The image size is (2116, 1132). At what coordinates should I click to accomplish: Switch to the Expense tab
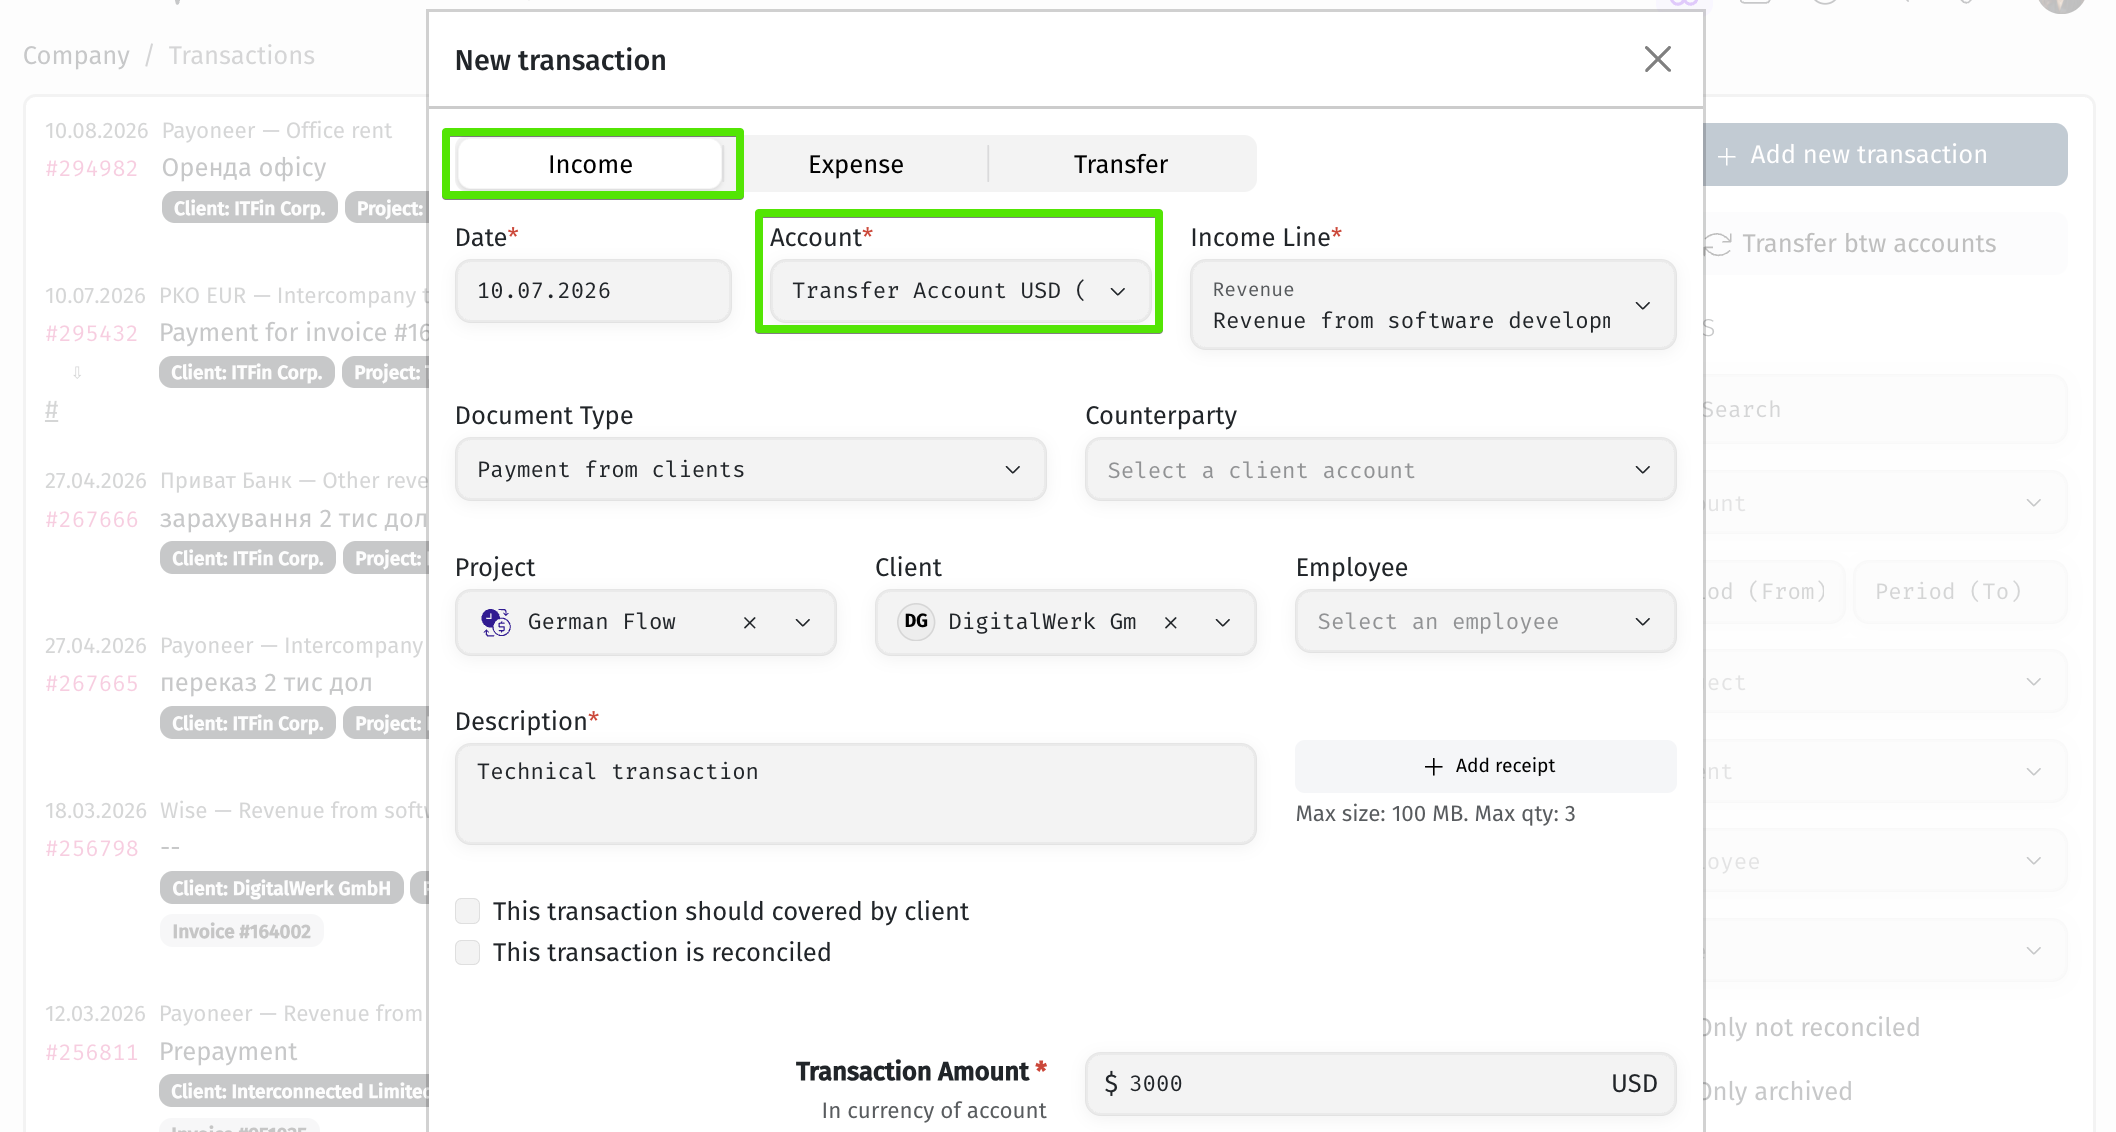pyautogui.click(x=856, y=164)
